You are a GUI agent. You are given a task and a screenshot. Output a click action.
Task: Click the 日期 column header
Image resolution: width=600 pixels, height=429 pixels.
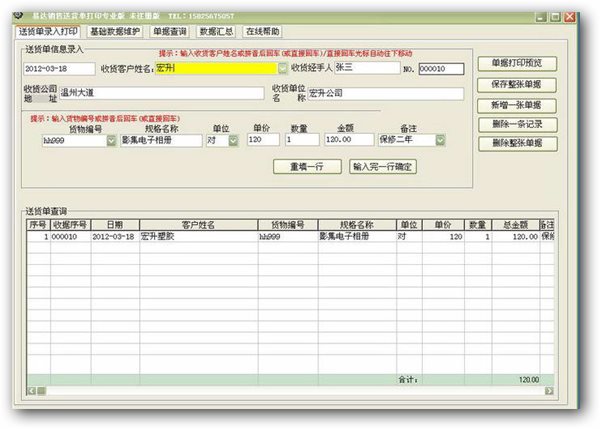(115, 225)
